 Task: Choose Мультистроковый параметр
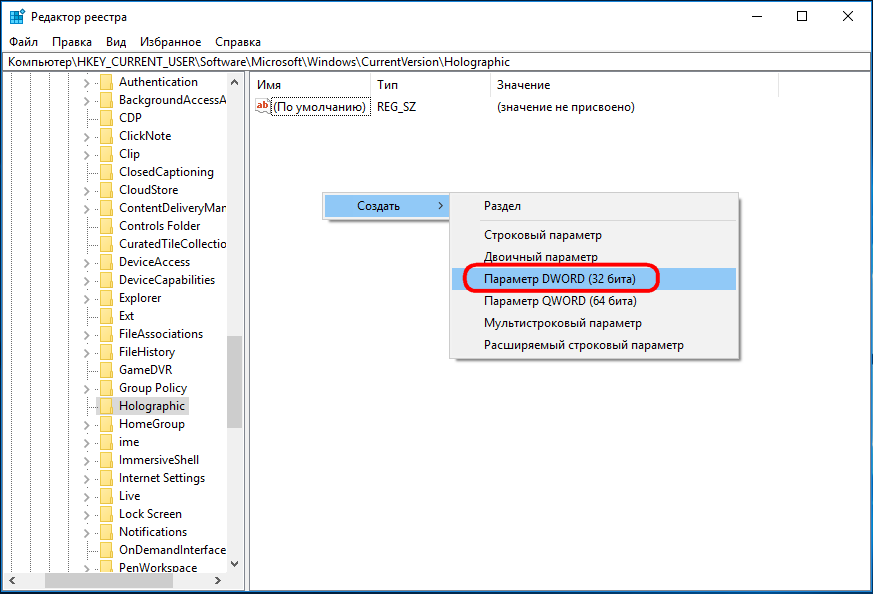(x=594, y=323)
